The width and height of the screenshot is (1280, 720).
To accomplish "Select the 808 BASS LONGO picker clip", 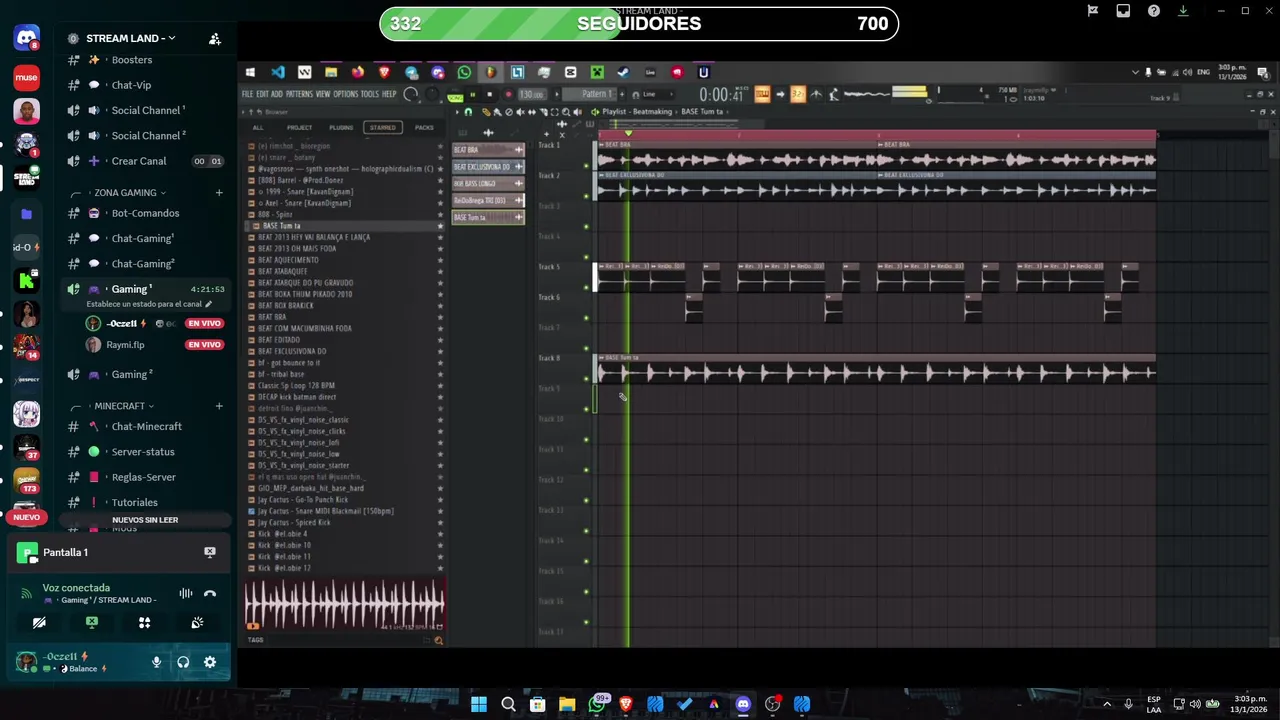I will (x=488, y=183).
